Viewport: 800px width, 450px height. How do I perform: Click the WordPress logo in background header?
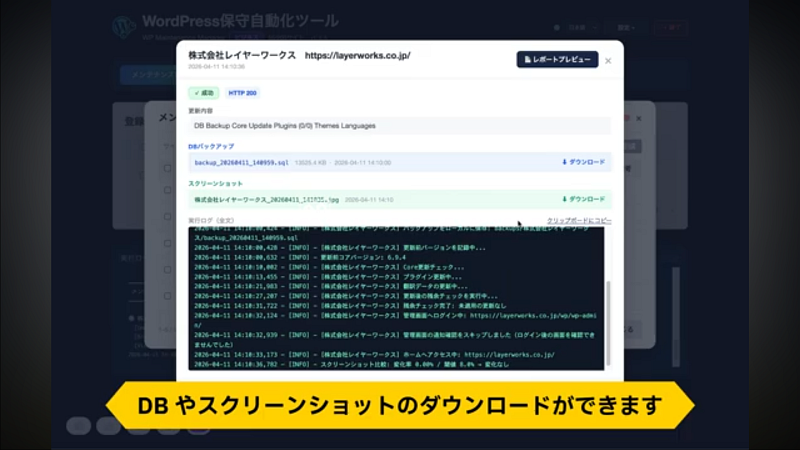(x=124, y=26)
